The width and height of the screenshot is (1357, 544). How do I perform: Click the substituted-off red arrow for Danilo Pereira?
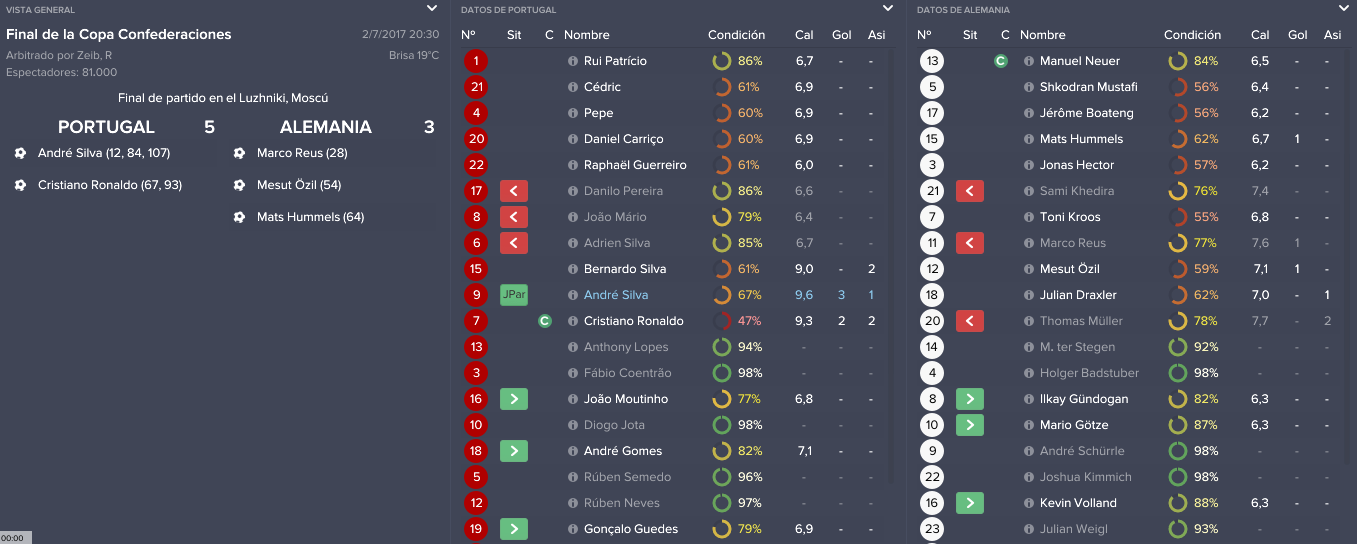[513, 191]
